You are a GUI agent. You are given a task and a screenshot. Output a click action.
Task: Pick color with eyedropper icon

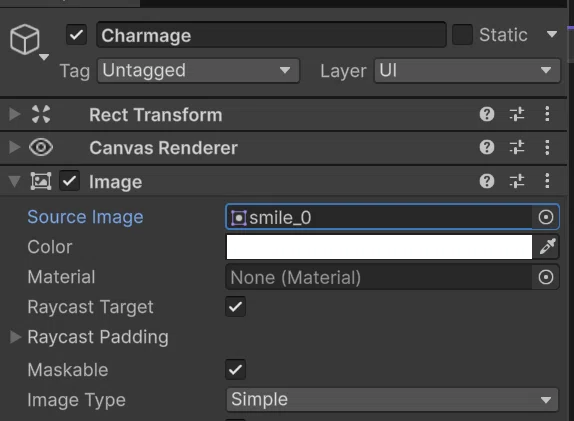point(547,247)
